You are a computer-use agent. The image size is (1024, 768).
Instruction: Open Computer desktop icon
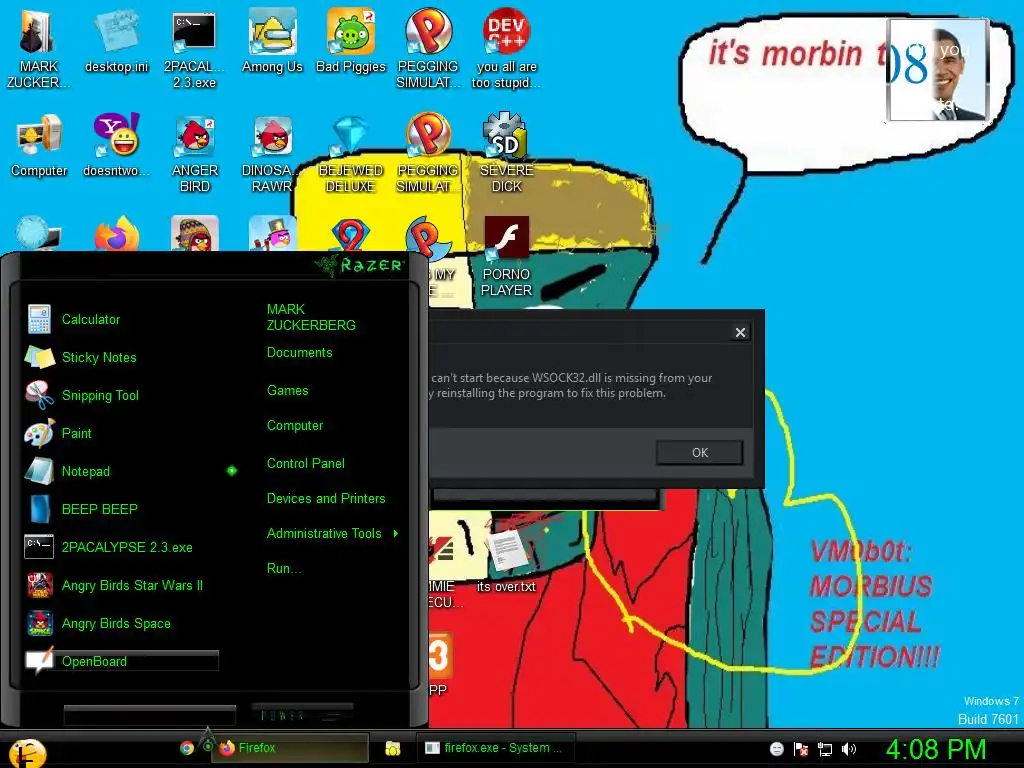pyautogui.click(x=39, y=145)
